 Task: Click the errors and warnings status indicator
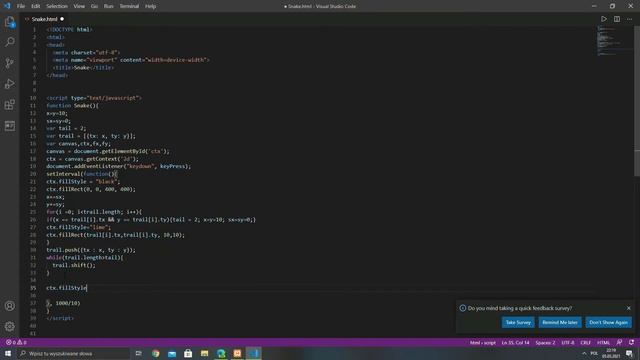coord(16,342)
